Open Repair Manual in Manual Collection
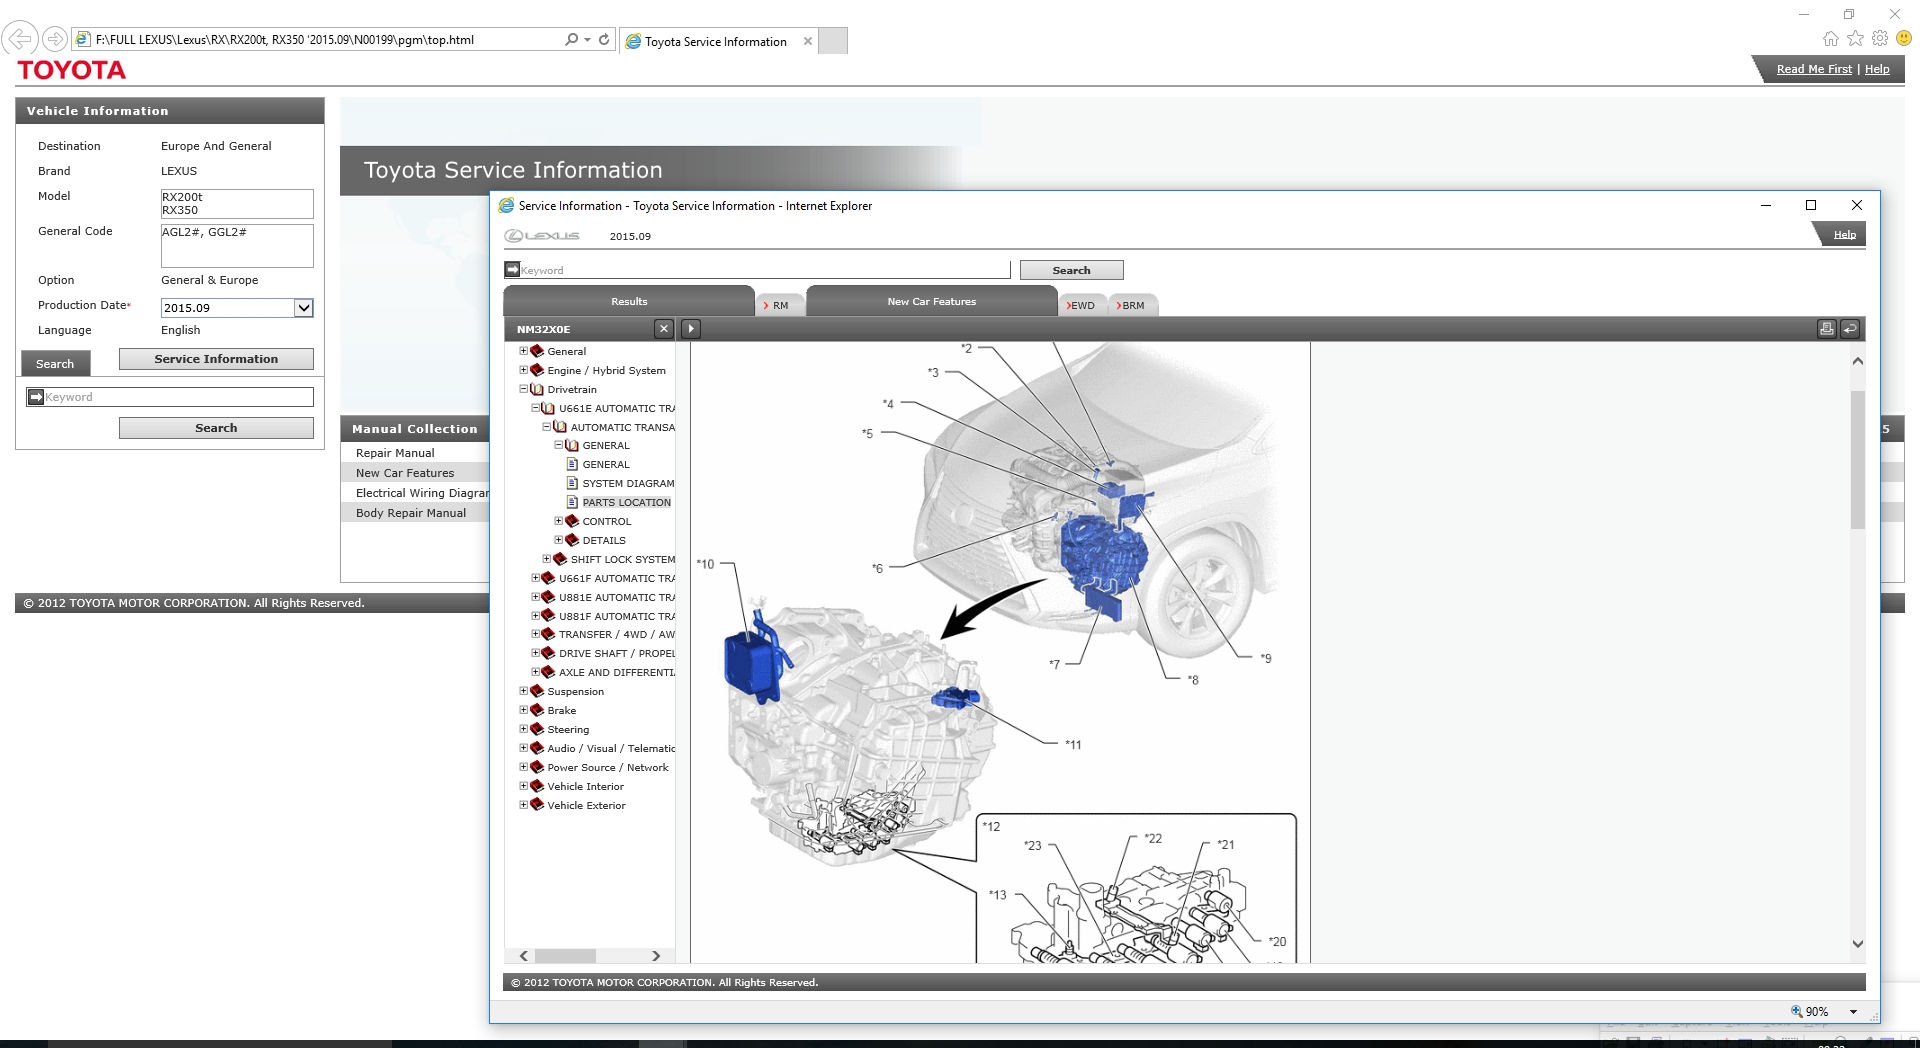The width and height of the screenshot is (1920, 1048). pos(395,453)
